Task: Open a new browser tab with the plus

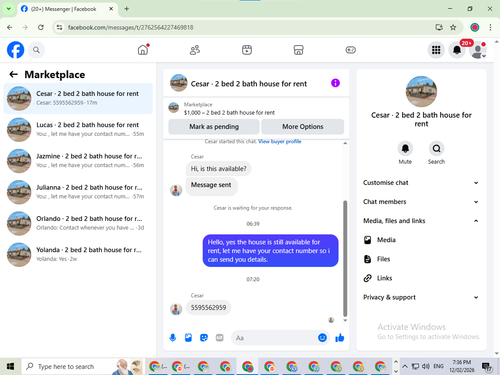Action: click(x=127, y=9)
